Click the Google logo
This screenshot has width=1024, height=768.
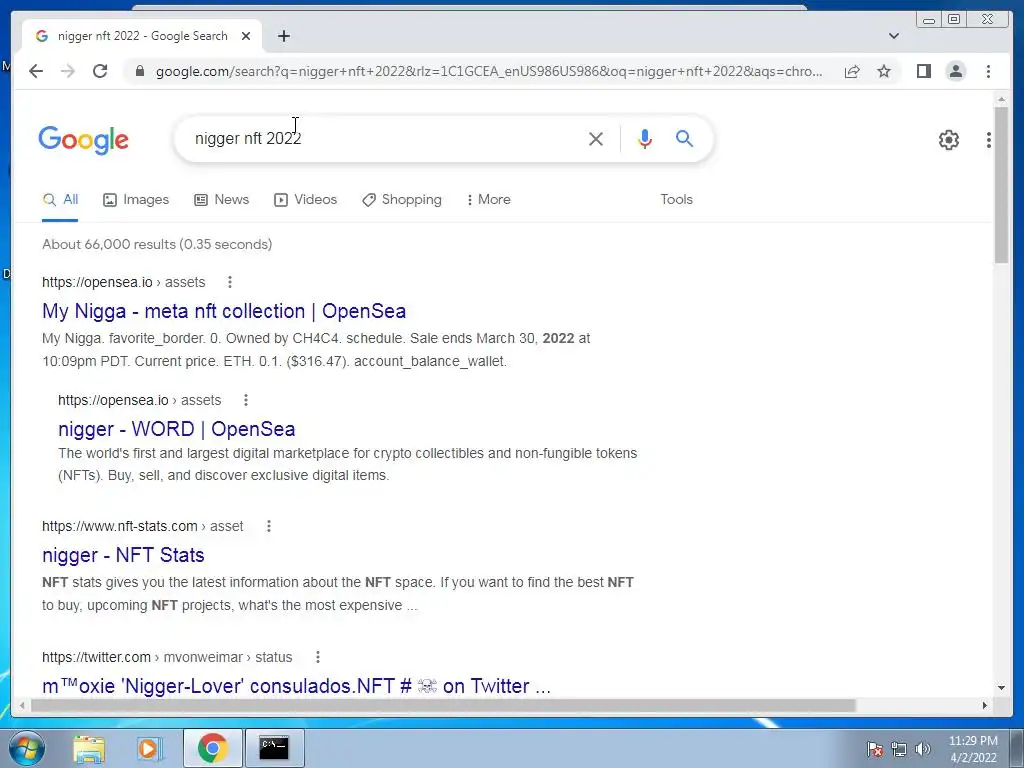[x=84, y=140]
